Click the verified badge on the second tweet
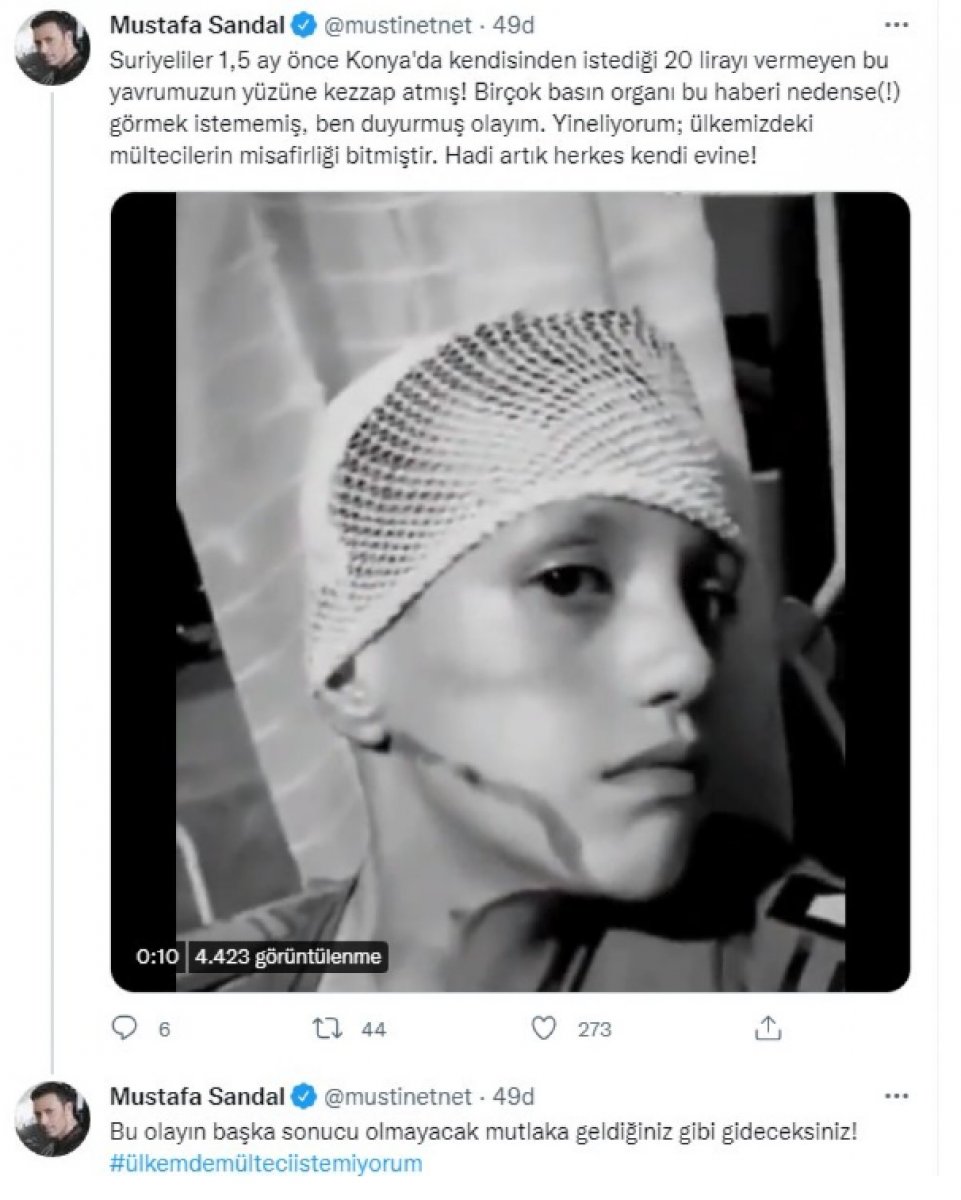The width and height of the screenshot is (961, 1200). 303,1096
